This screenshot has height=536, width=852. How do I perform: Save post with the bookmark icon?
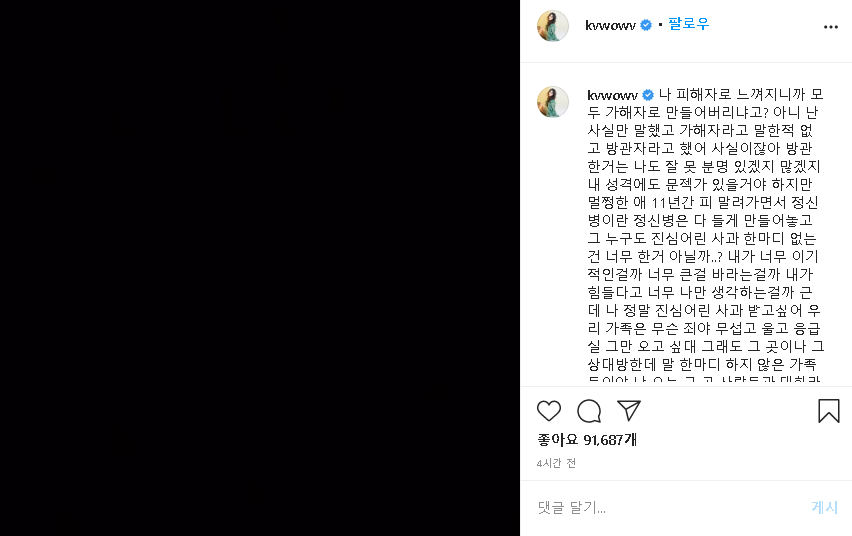coord(829,410)
